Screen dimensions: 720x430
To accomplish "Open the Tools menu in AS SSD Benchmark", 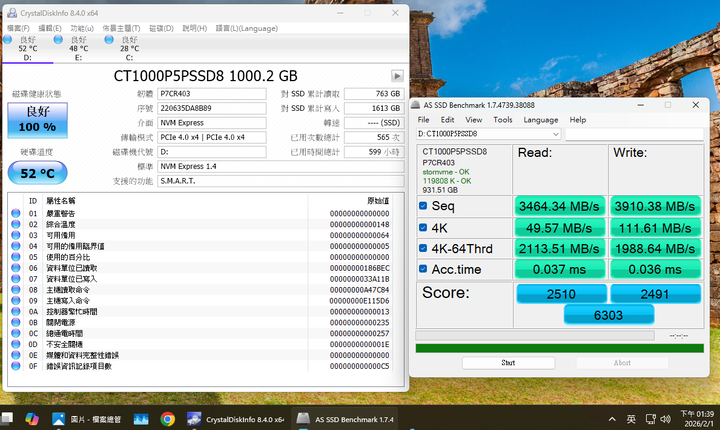I will point(503,119).
